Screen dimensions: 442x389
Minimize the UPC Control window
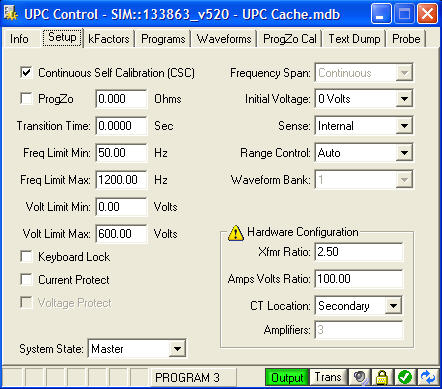click(x=381, y=14)
